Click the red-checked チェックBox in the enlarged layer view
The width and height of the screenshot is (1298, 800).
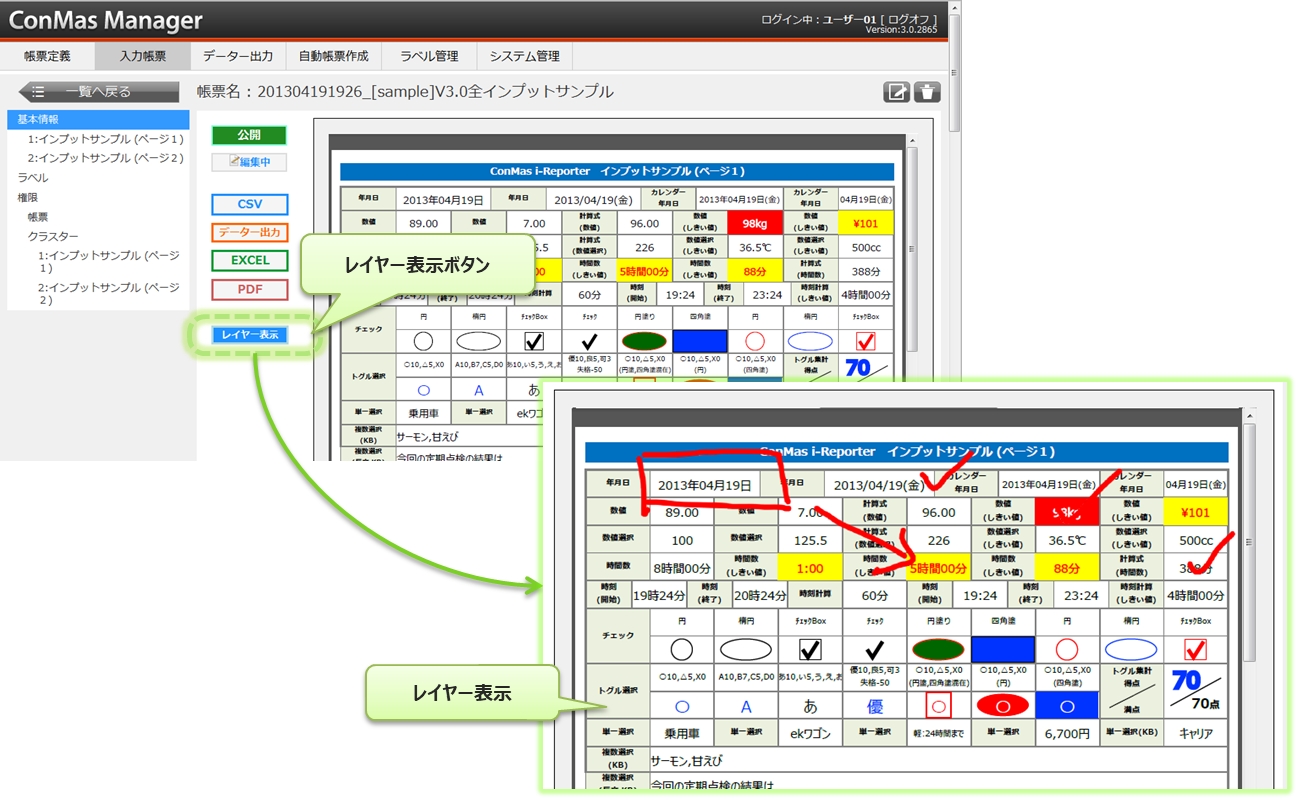pyautogui.click(x=1195, y=650)
